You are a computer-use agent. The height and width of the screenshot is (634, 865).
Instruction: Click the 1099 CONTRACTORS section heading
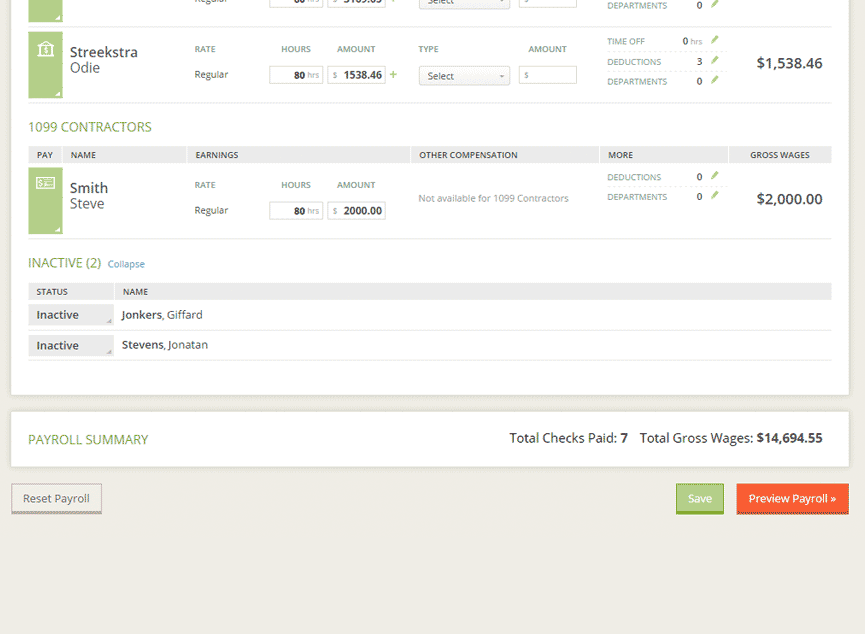[90, 127]
